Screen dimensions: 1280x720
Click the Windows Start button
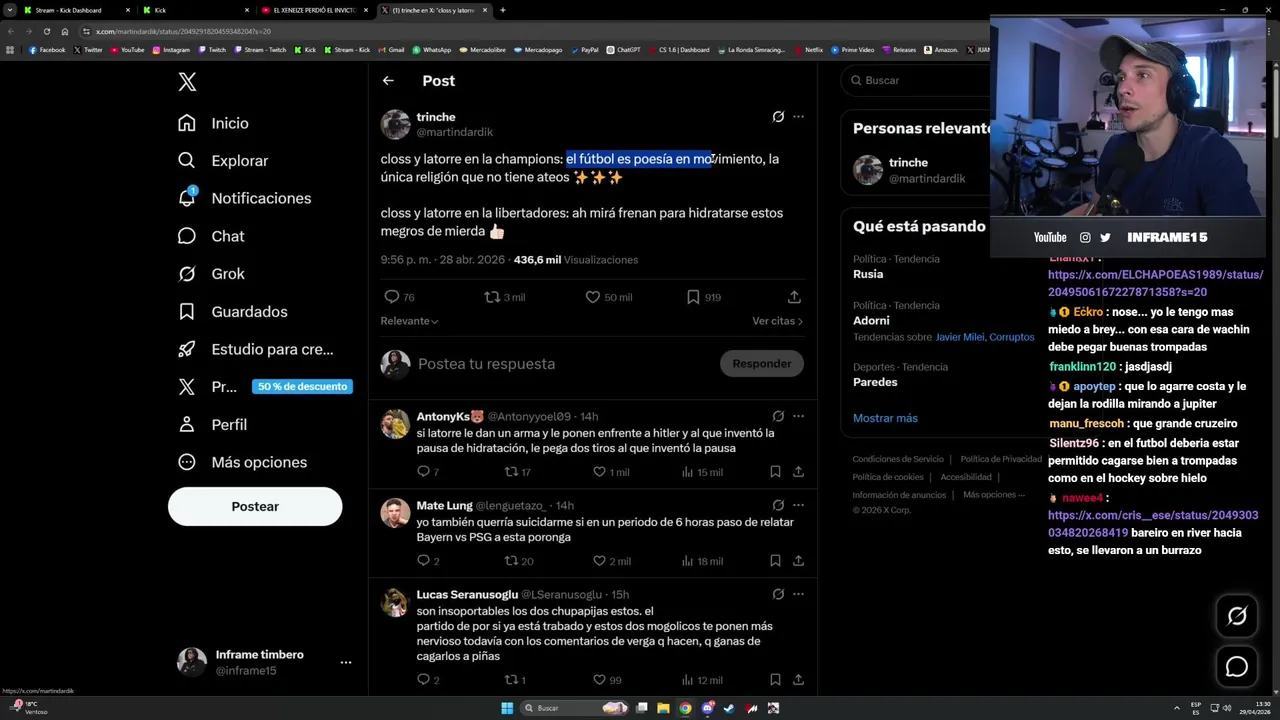tap(507, 708)
